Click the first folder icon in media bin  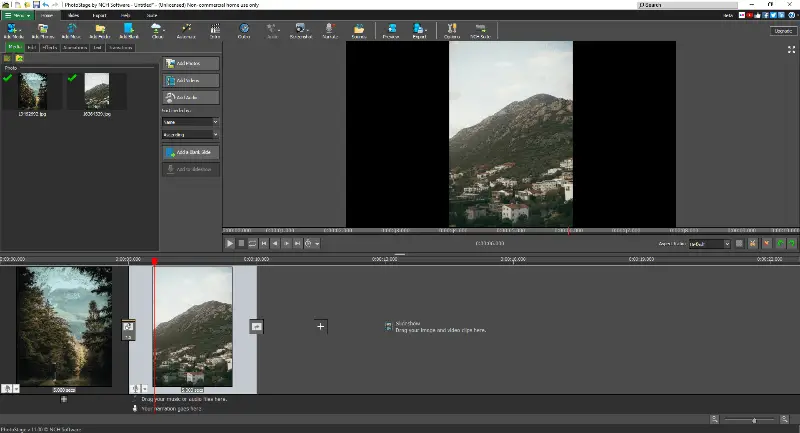pos(7,58)
